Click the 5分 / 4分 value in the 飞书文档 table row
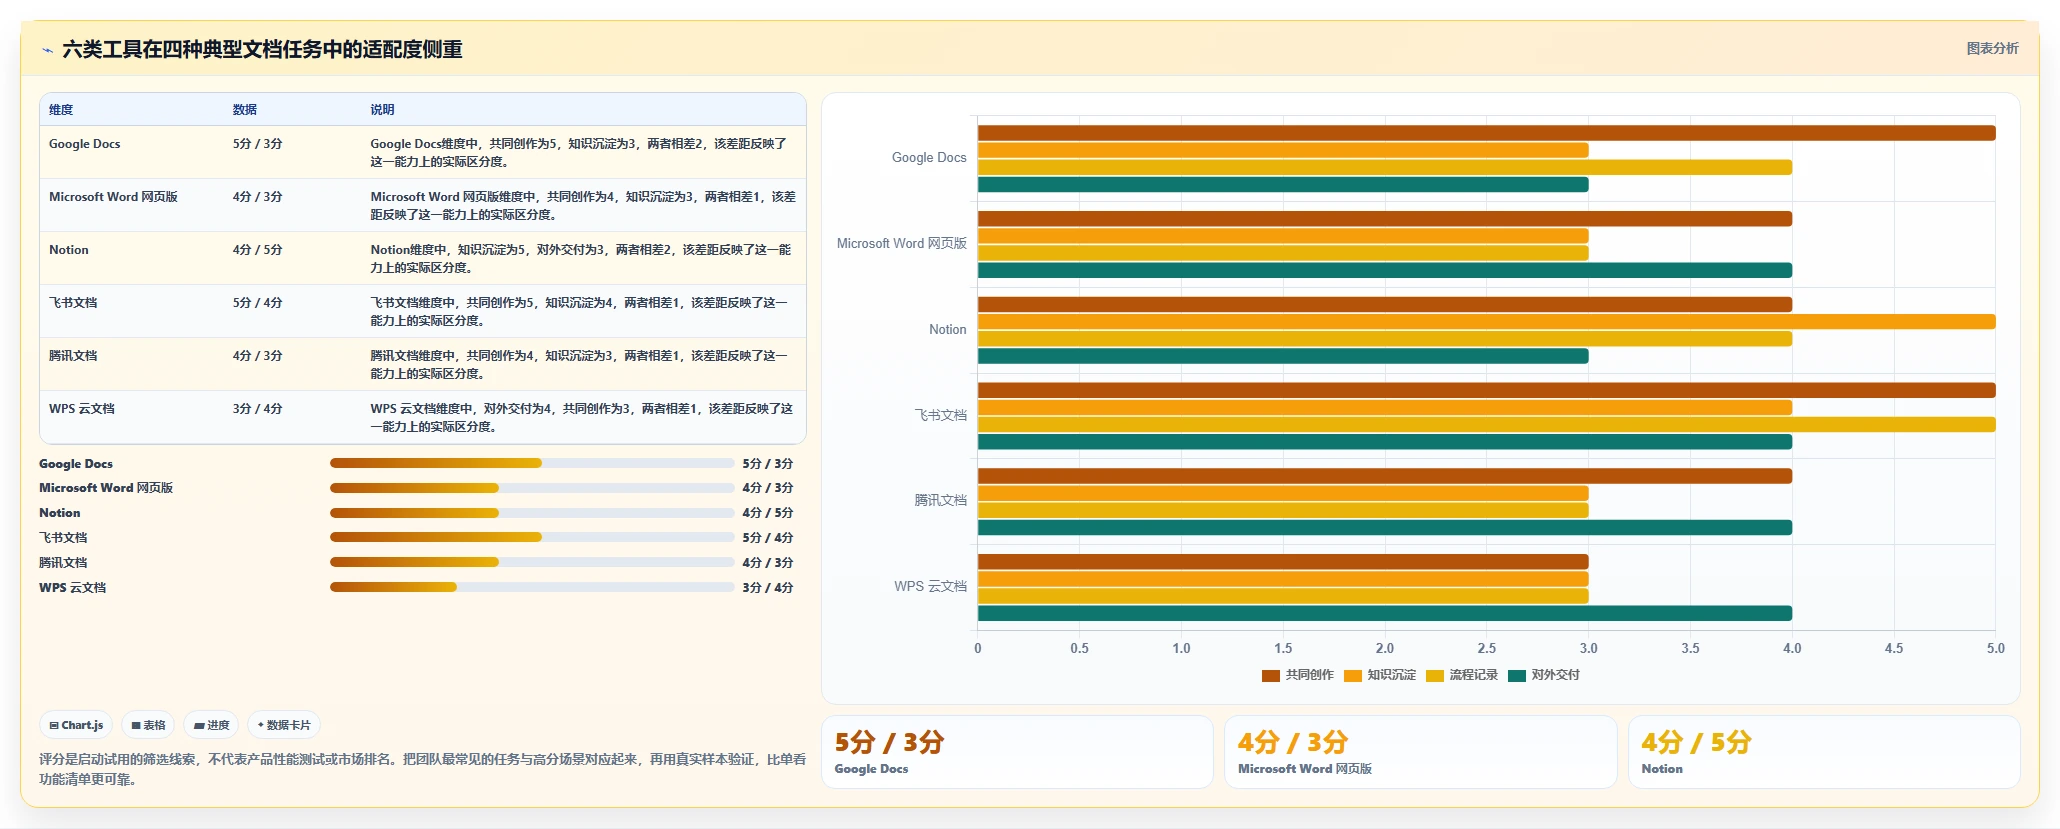Image resolution: width=2060 pixels, height=829 pixels. click(258, 303)
